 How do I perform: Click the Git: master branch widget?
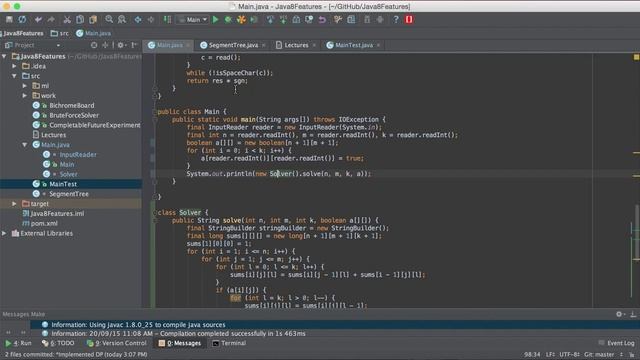click(x=599, y=354)
